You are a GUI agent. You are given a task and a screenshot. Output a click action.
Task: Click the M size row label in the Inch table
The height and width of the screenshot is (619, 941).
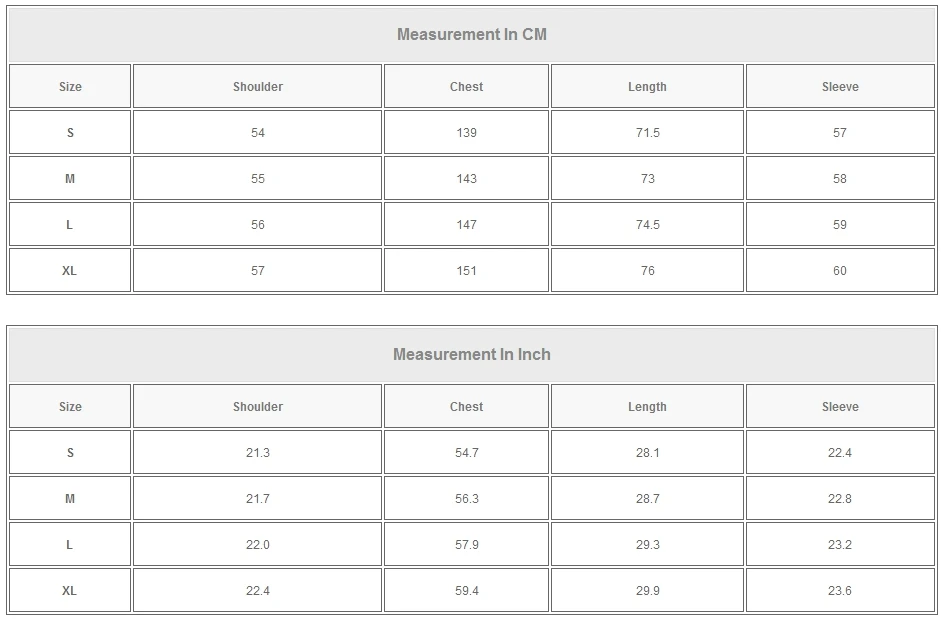70,499
